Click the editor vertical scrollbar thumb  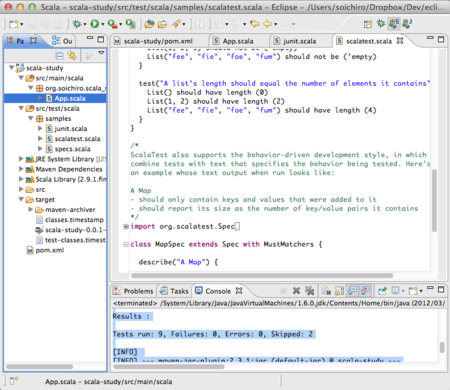point(434,201)
